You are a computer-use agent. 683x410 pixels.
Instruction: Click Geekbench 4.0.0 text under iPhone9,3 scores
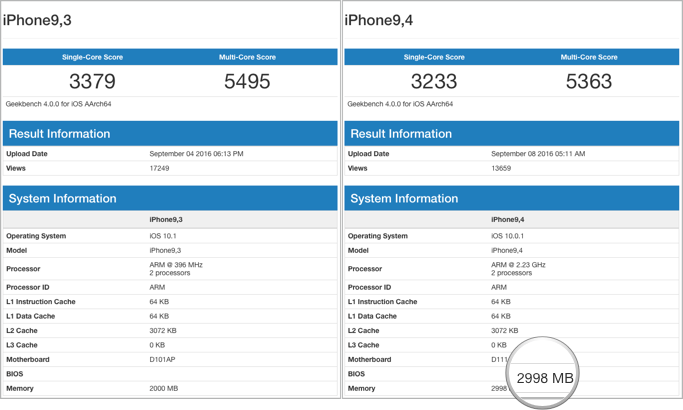click(x=58, y=104)
